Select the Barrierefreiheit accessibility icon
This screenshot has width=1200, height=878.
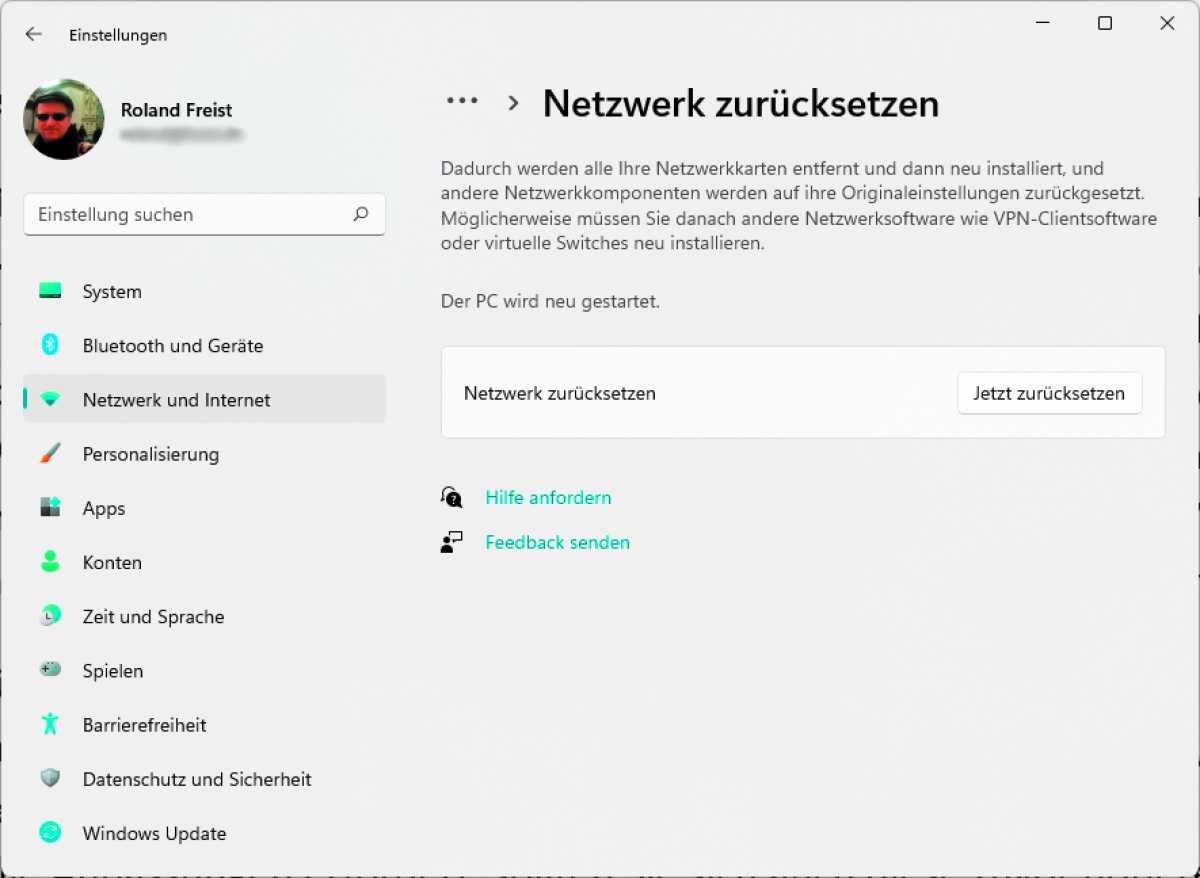(x=50, y=725)
